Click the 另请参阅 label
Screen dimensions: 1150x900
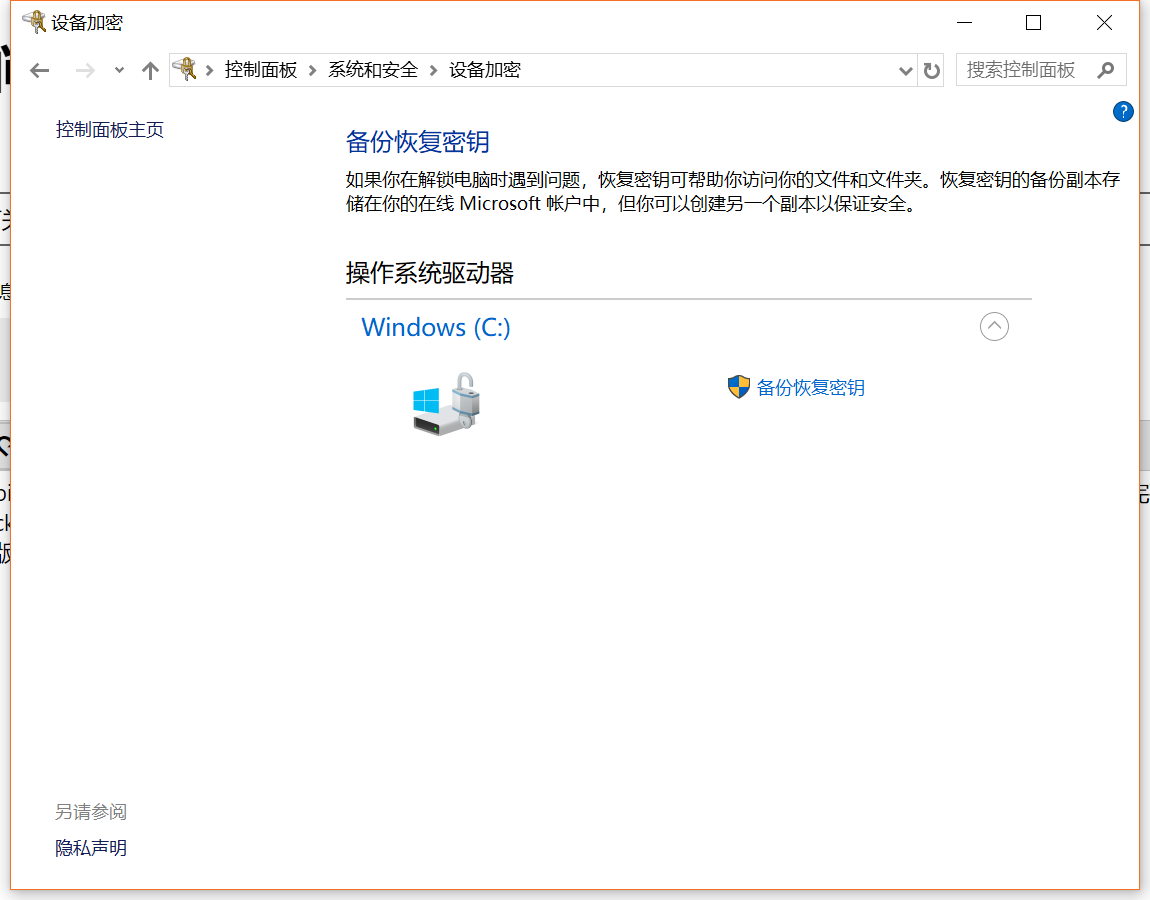tap(91, 812)
